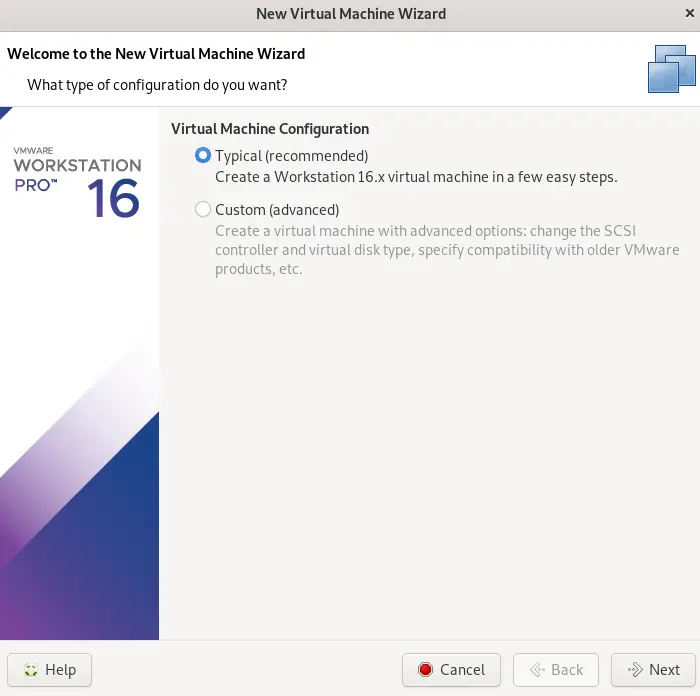Open Help for the wizard
Screen dimensions: 700x696
(x=50, y=670)
